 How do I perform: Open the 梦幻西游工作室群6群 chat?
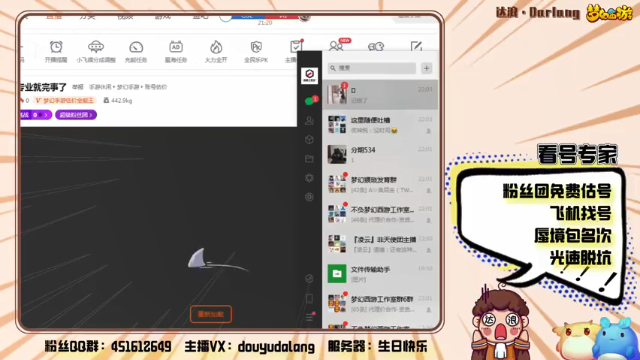point(380,303)
